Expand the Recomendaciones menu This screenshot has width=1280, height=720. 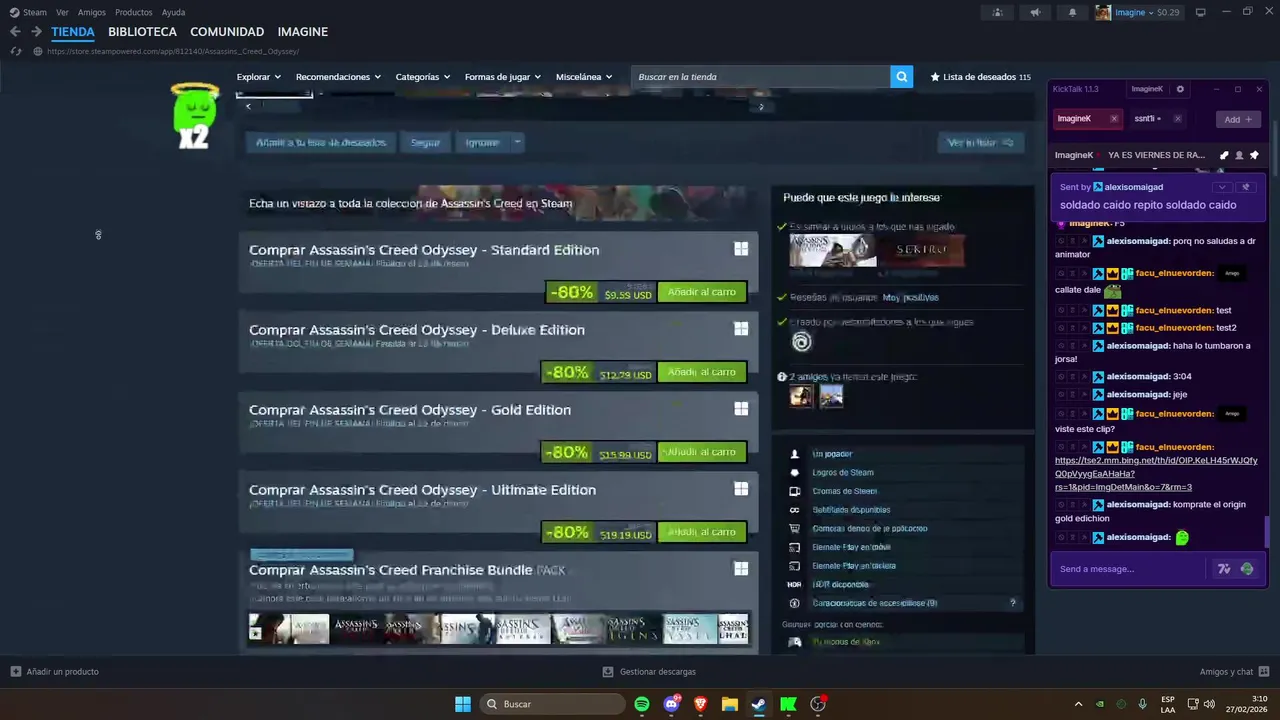coord(338,77)
